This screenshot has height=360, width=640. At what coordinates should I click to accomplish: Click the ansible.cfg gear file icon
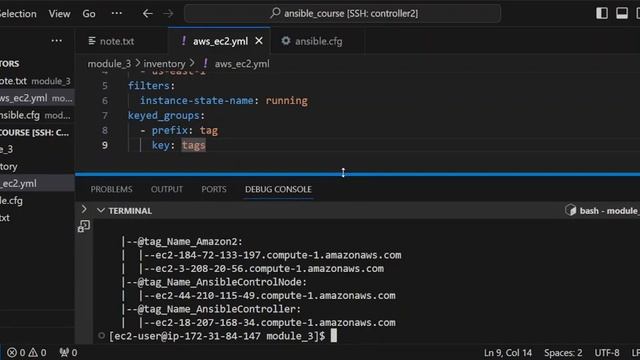click(286, 41)
